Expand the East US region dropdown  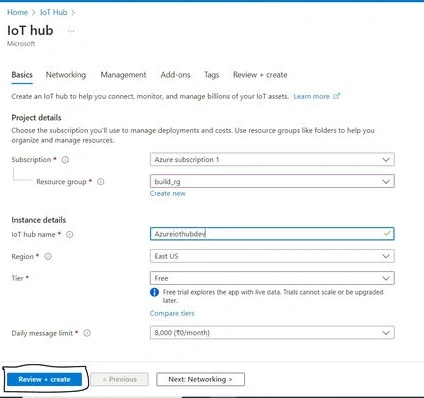(272, 256)
